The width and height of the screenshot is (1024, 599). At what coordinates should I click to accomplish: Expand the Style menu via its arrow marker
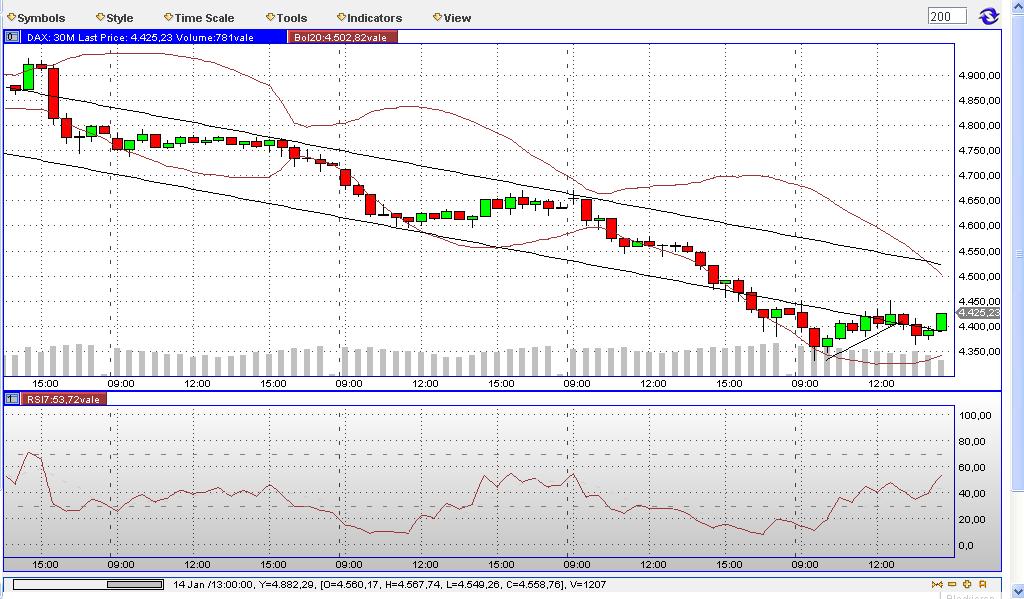(98, 17)
